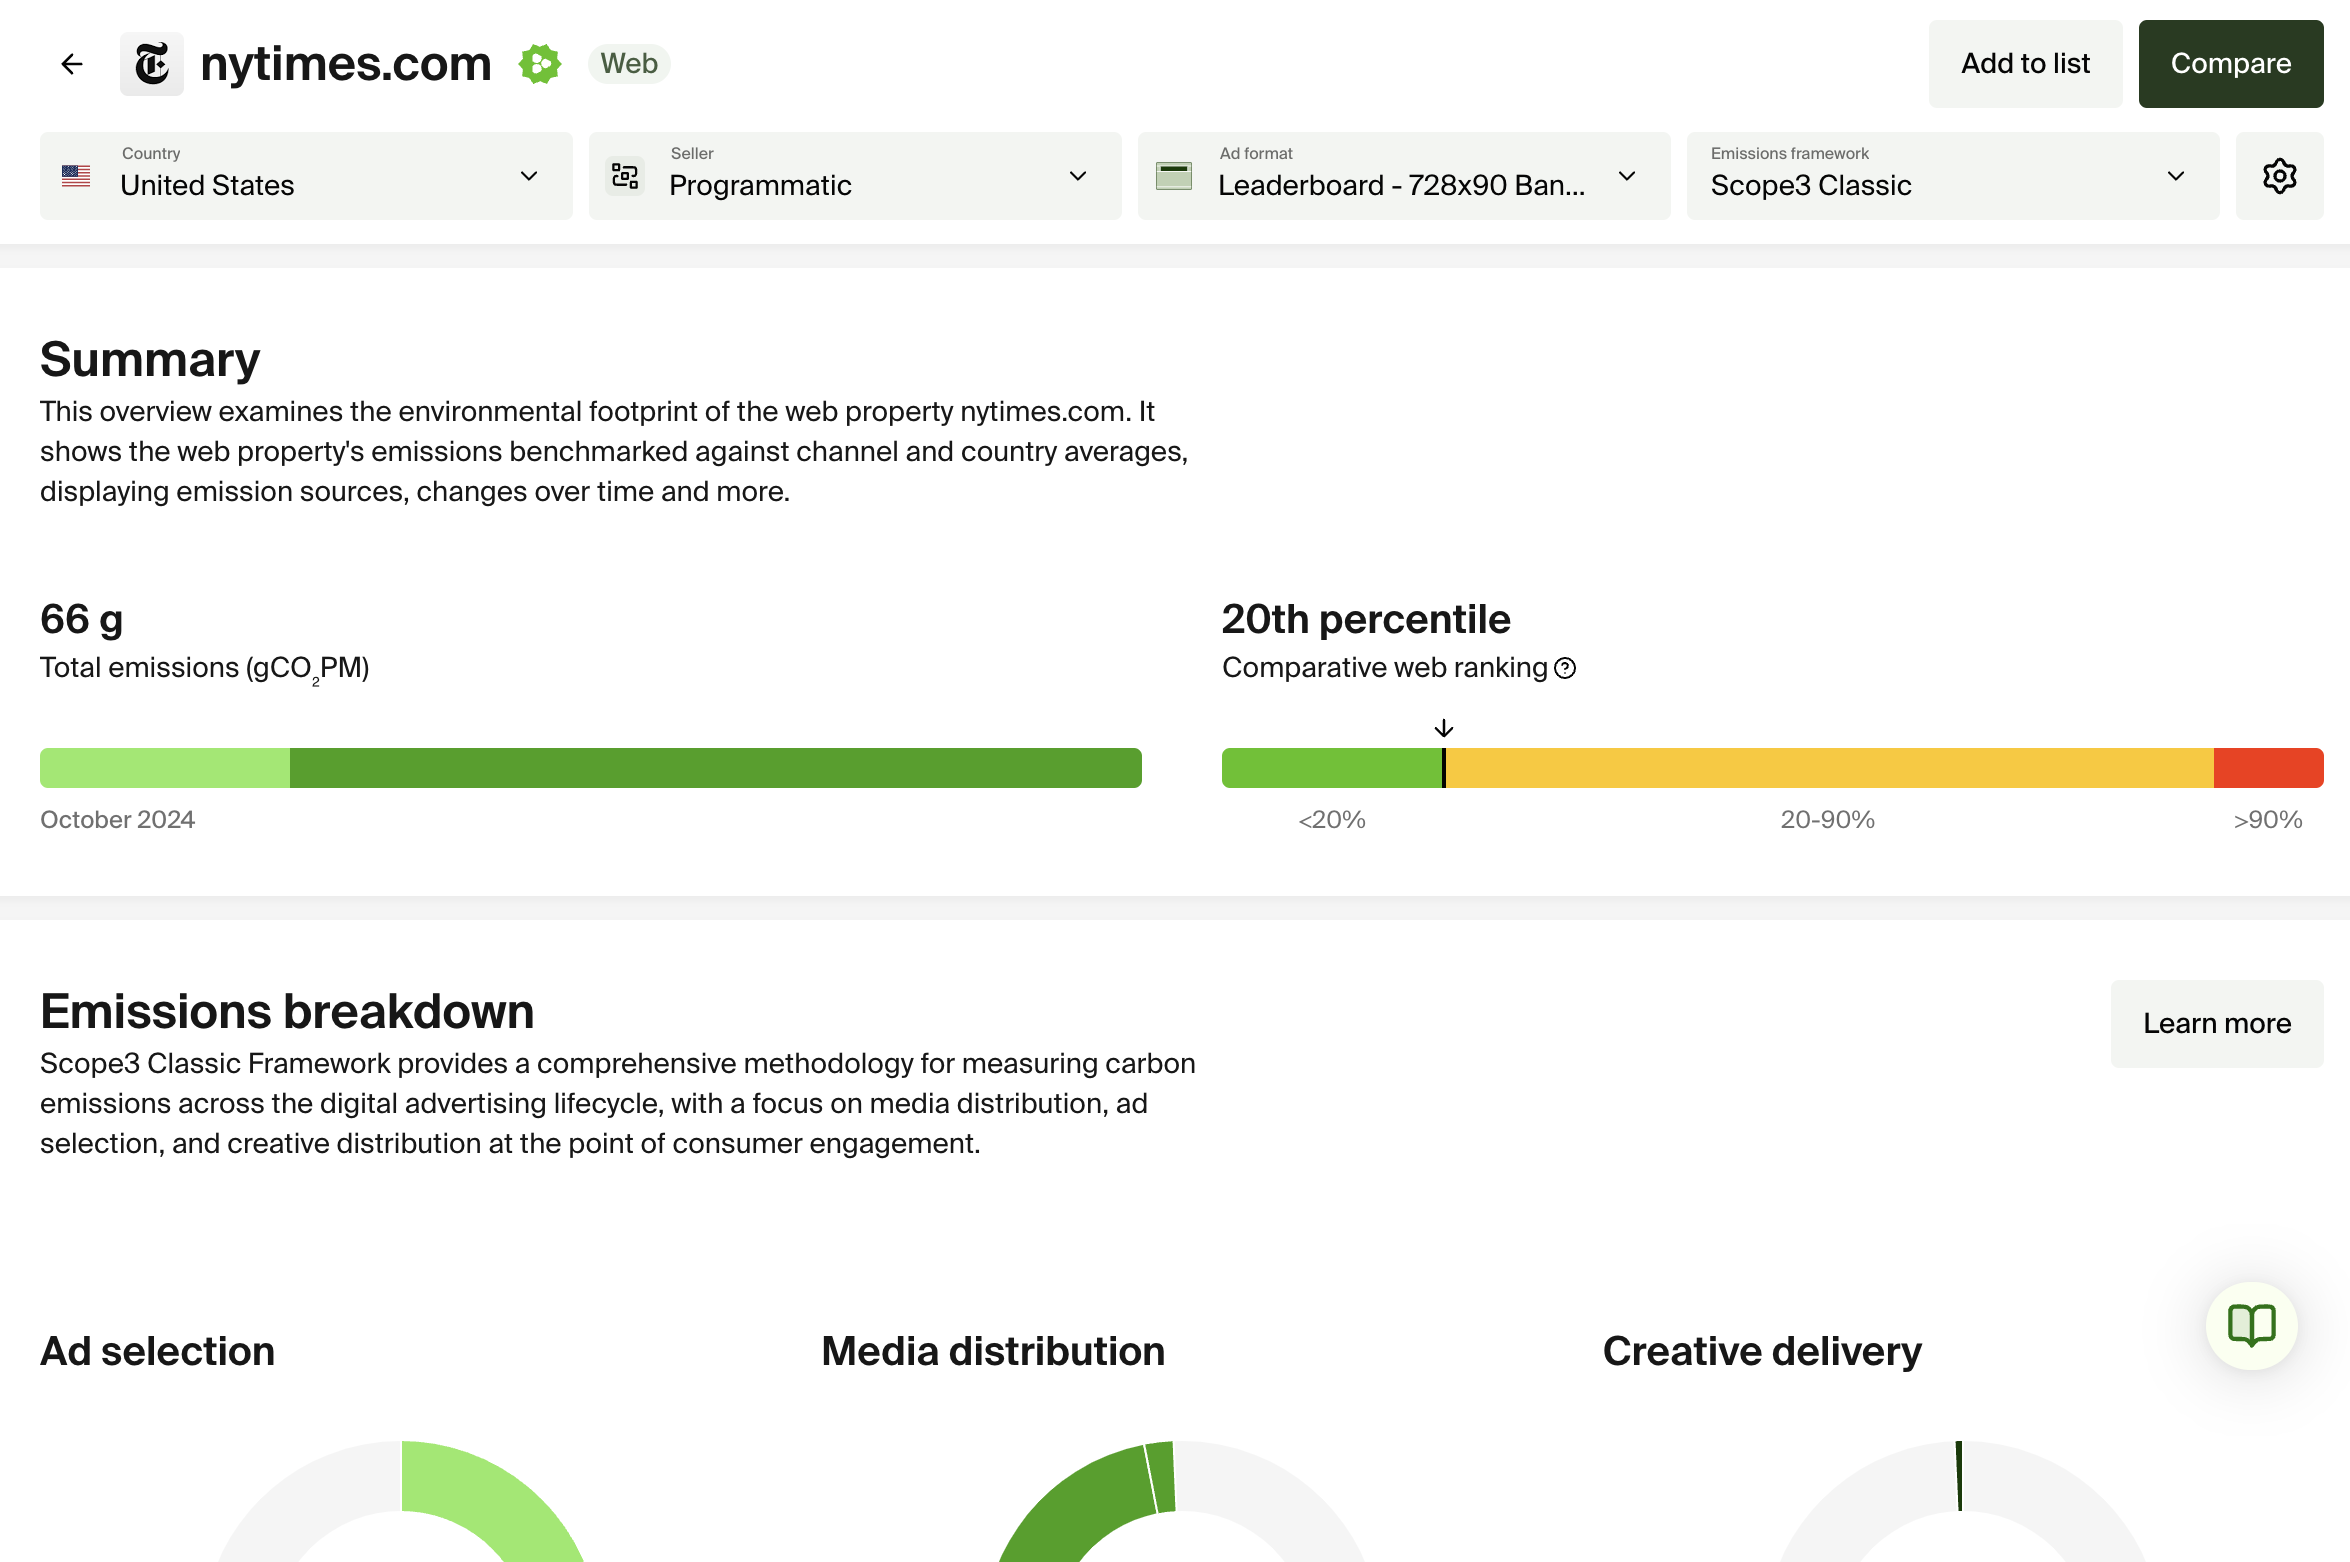Click the dark green emissions bar segment
This screenshot has width=2350, height=1562.
point(715,768)
